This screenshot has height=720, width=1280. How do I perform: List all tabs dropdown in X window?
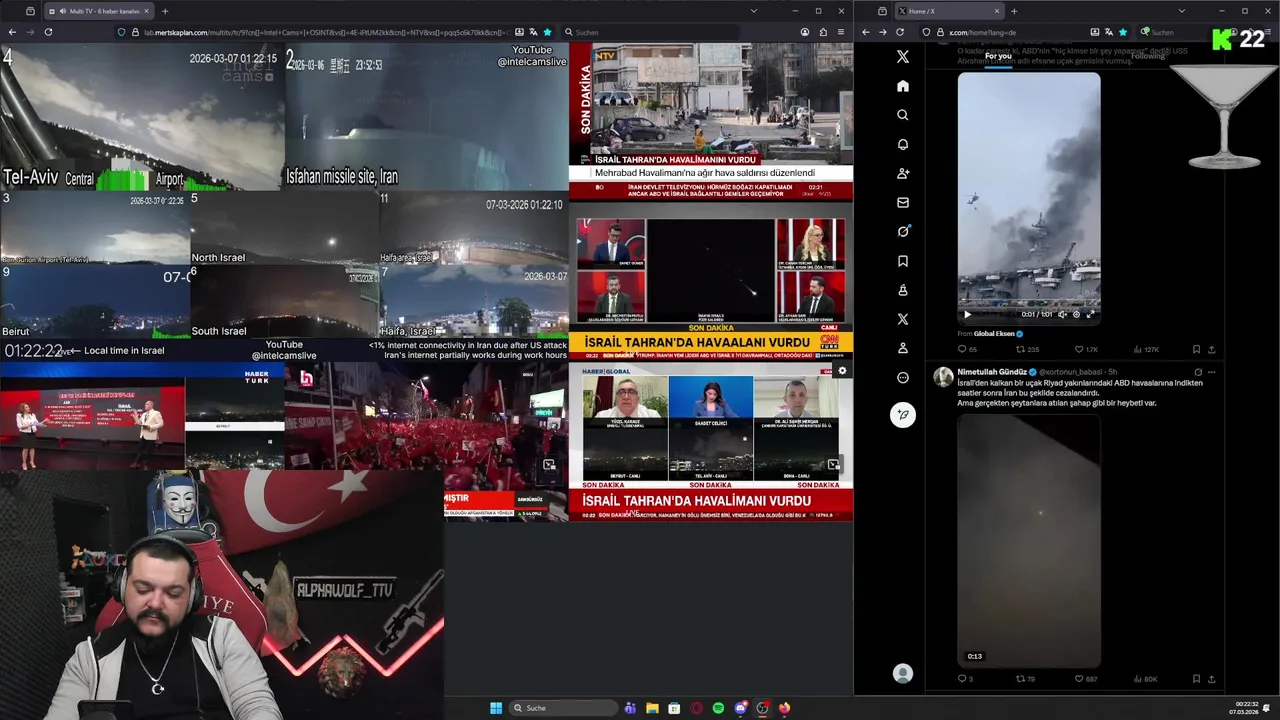[1181, 11]
